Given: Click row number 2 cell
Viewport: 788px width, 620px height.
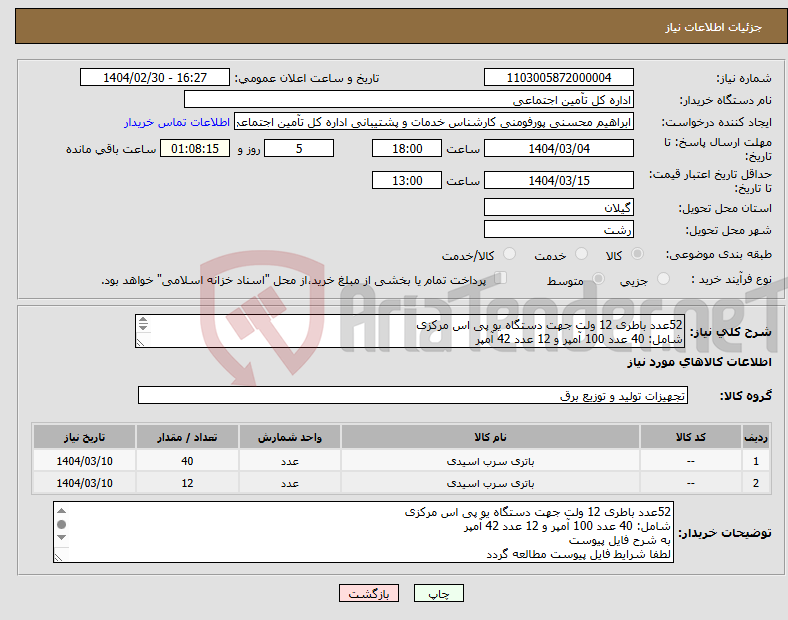Looking at the screenshot, I should click(x=755, y=483).
